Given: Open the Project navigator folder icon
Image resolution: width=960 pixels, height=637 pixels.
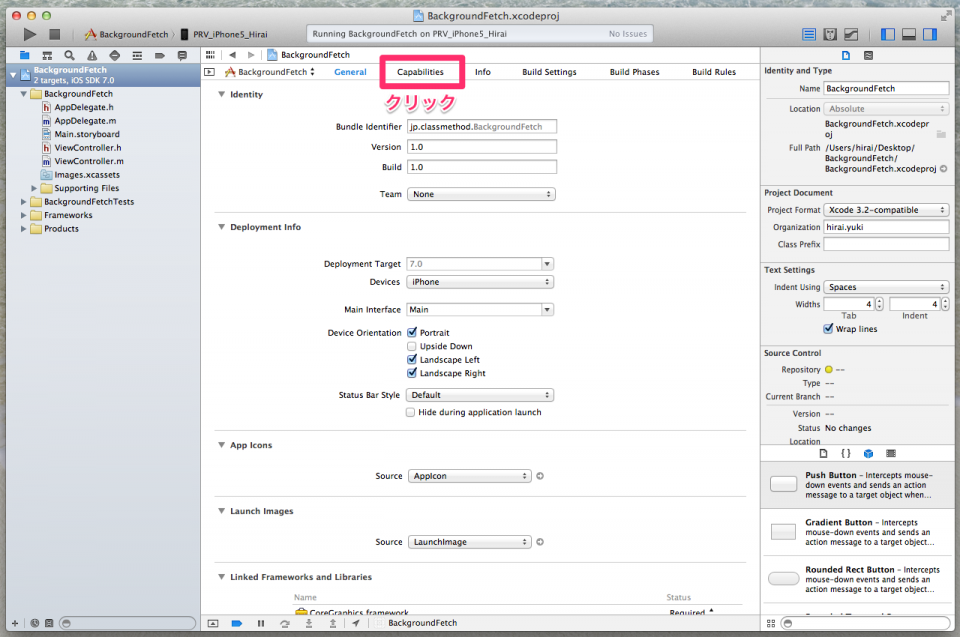Looking at the screenshot, I should pyautogui.click(x=24, y=55).
